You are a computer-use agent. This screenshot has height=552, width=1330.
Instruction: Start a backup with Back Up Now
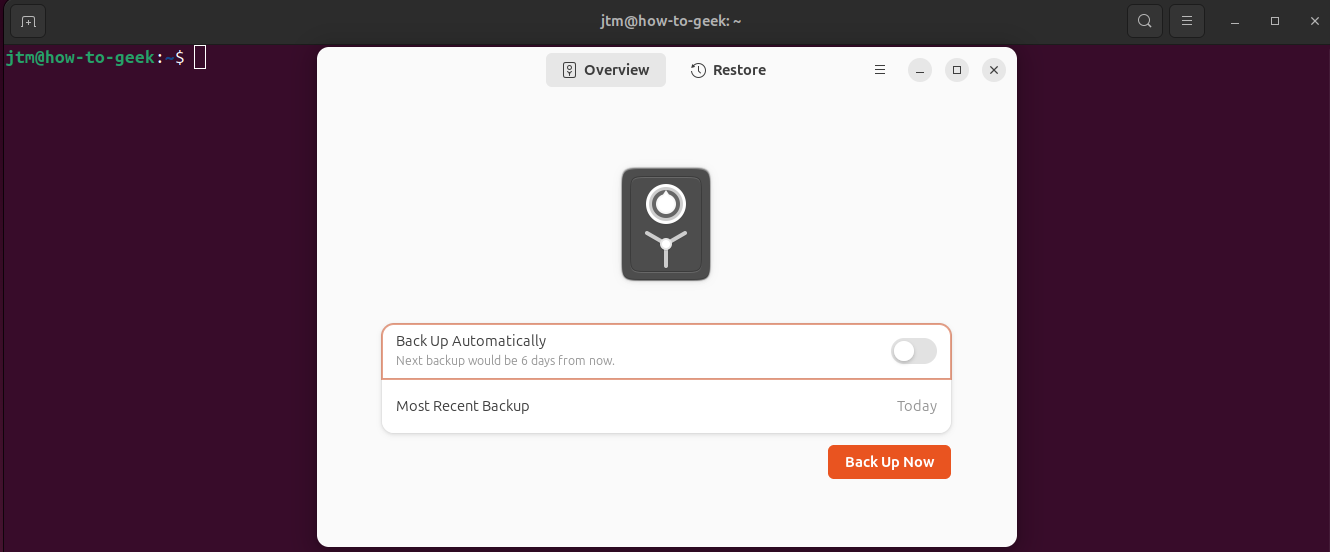(x=889, y=462)
